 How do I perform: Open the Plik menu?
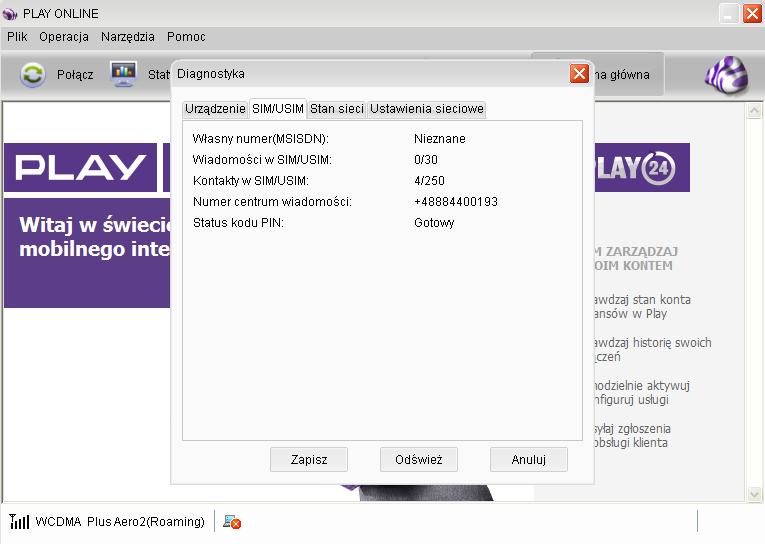pos(17,37)
